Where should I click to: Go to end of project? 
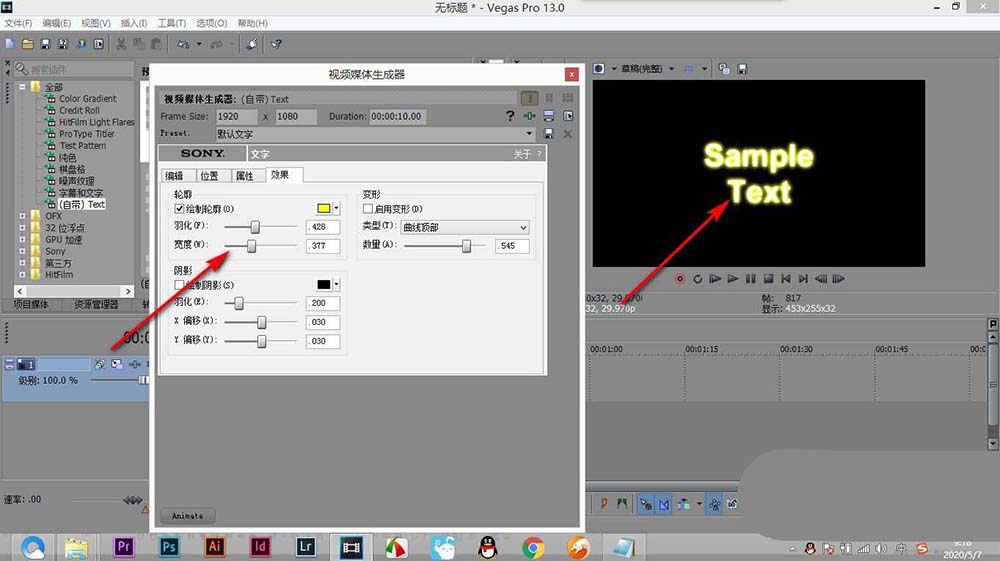coord(804,279)
